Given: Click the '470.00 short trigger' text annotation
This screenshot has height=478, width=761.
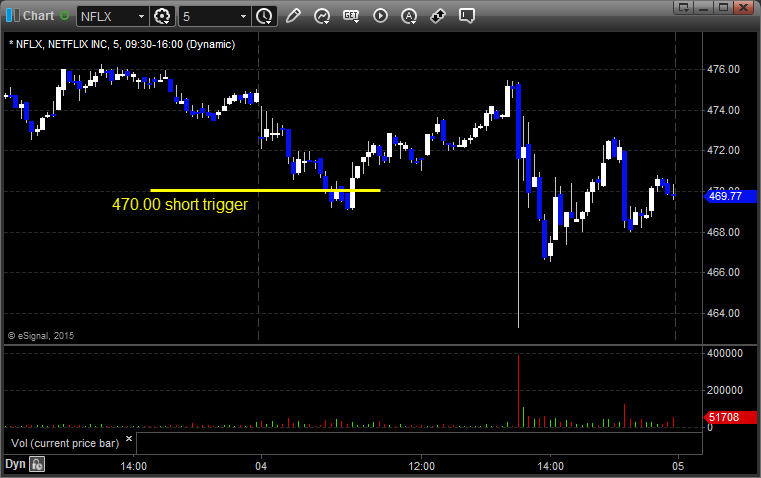Looking at the screenshot, I should 180,204.
